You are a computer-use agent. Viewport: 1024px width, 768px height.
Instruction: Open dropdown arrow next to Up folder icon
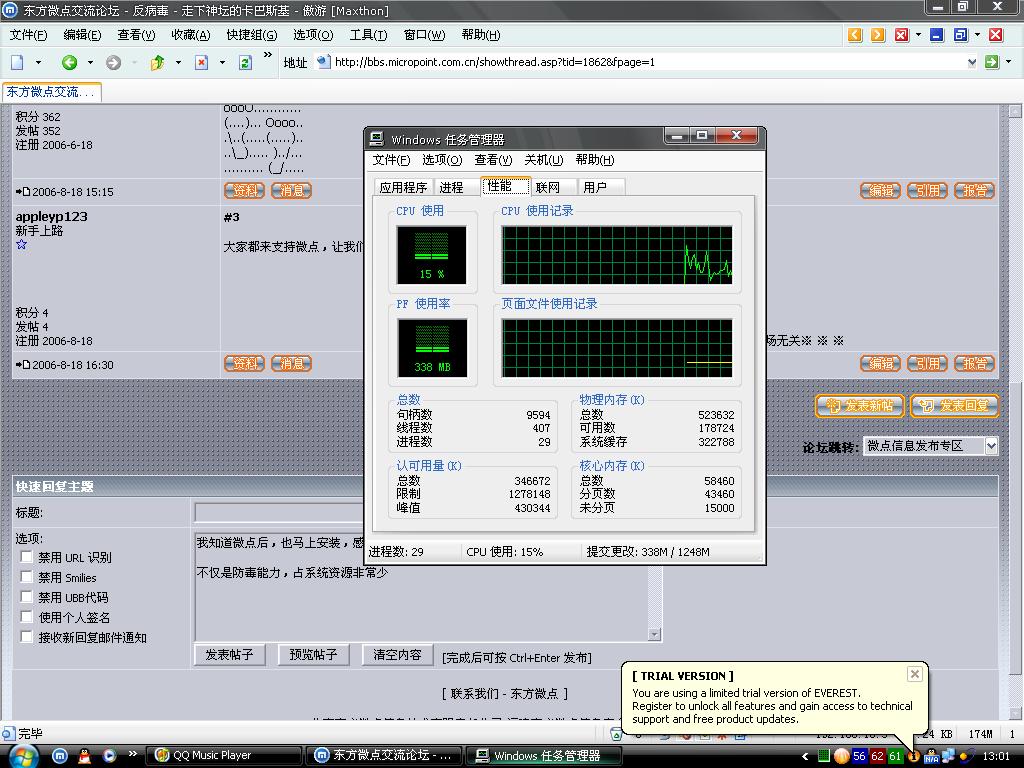pos(178,63)
